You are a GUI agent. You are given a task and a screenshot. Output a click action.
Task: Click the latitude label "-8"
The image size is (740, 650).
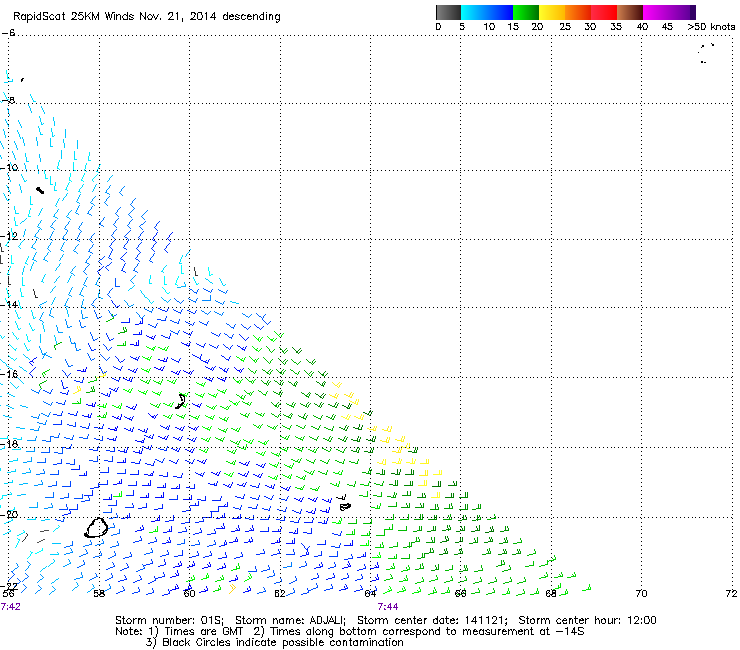8,100
